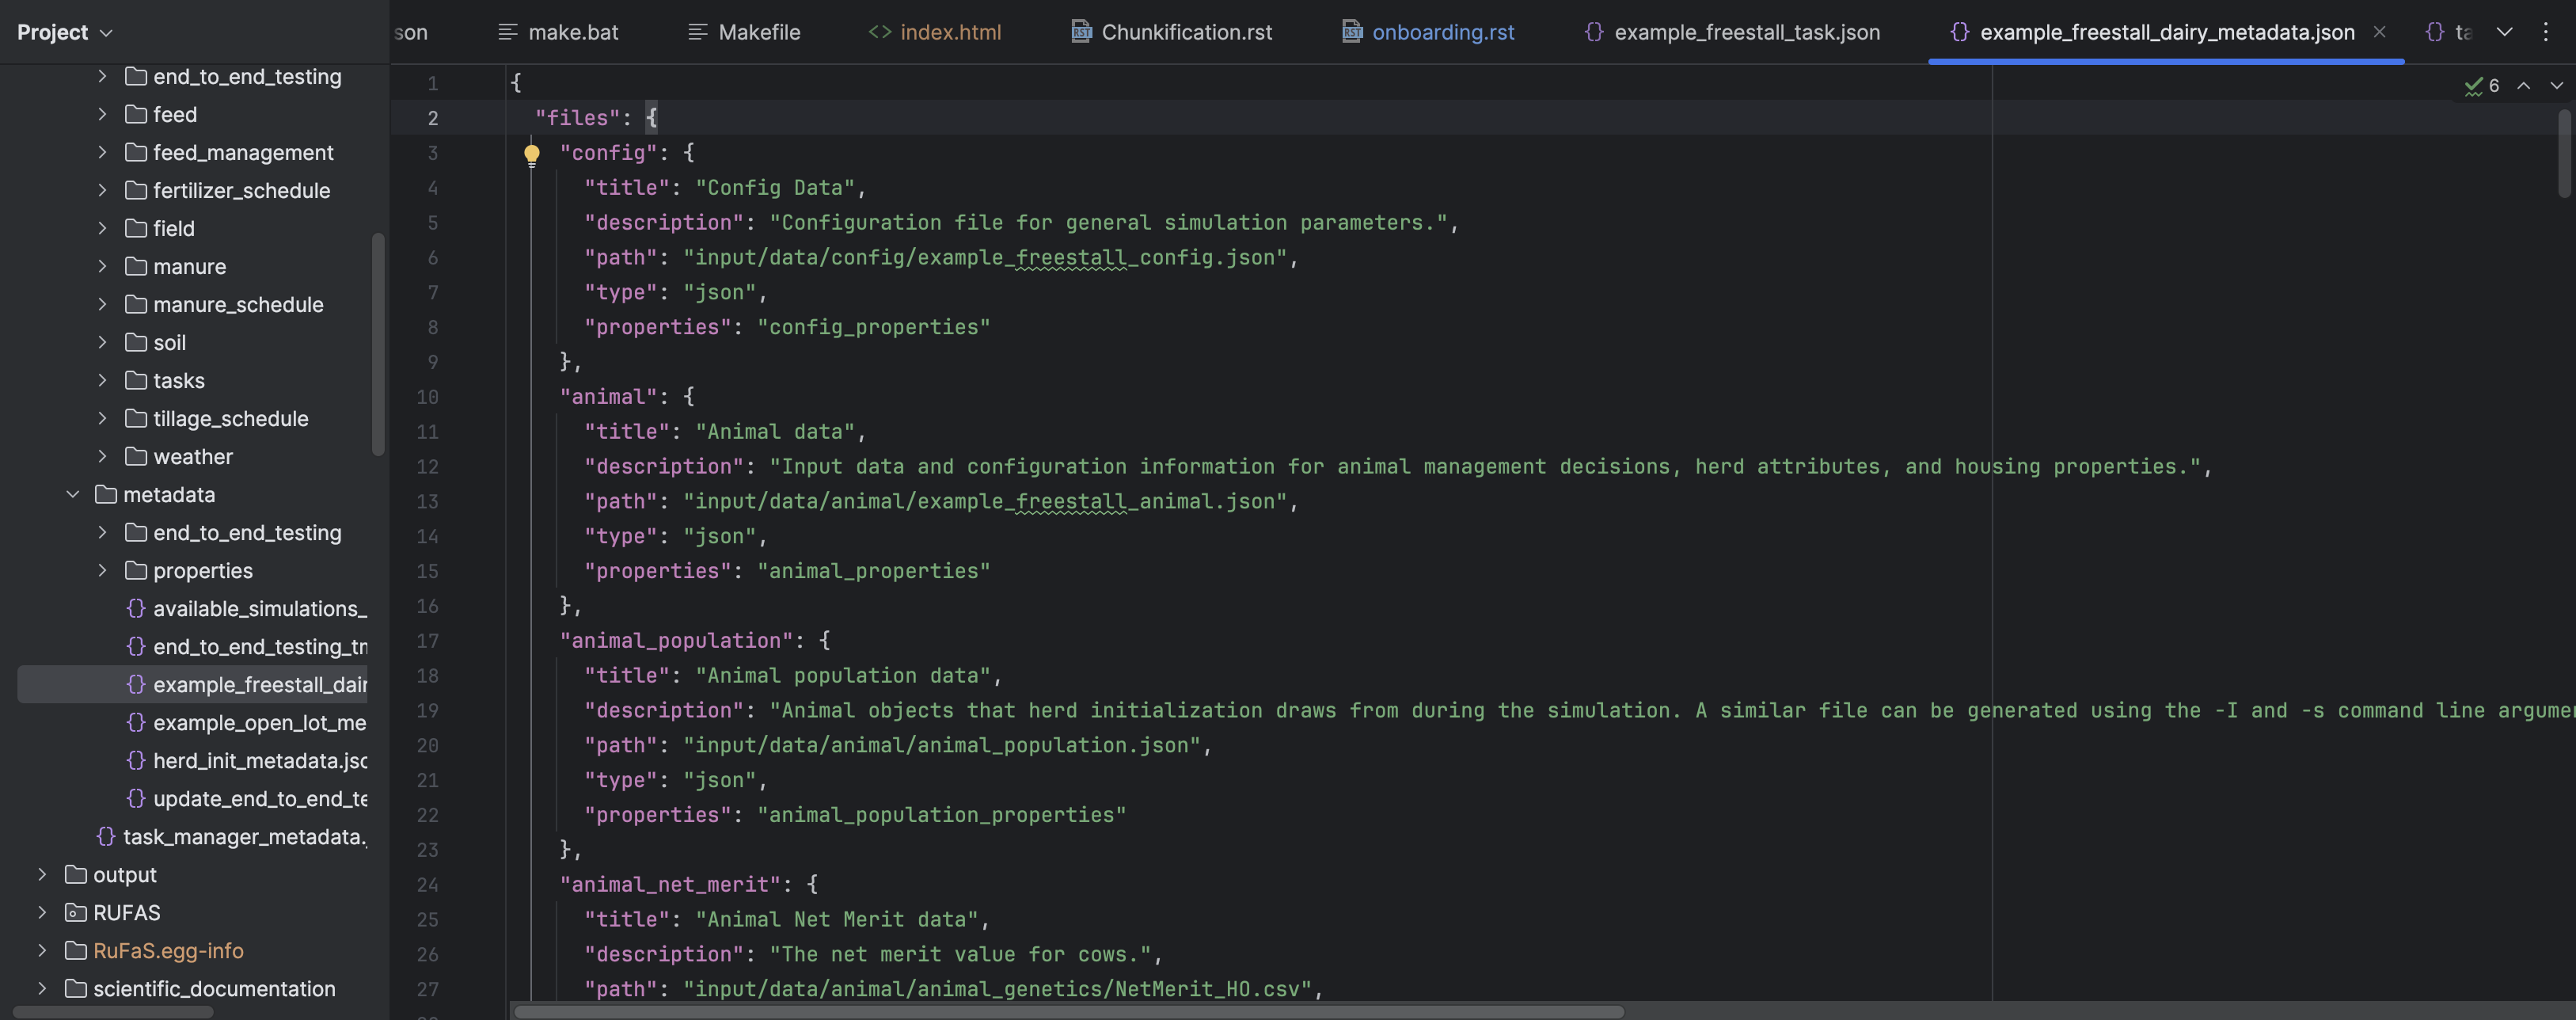Open the editor tabs more-options menu
Viewport: 2576px width, 1020px height.
[x=2546, y=32]
